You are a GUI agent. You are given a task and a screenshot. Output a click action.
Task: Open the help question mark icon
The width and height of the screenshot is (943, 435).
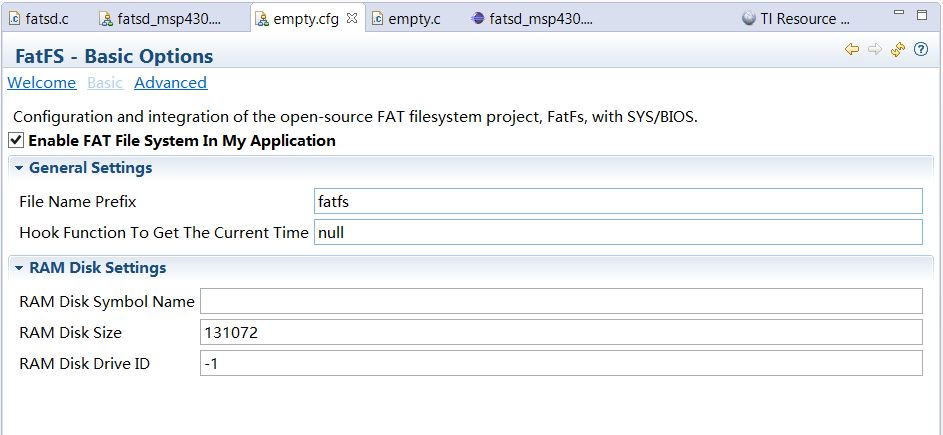(920, 49)
